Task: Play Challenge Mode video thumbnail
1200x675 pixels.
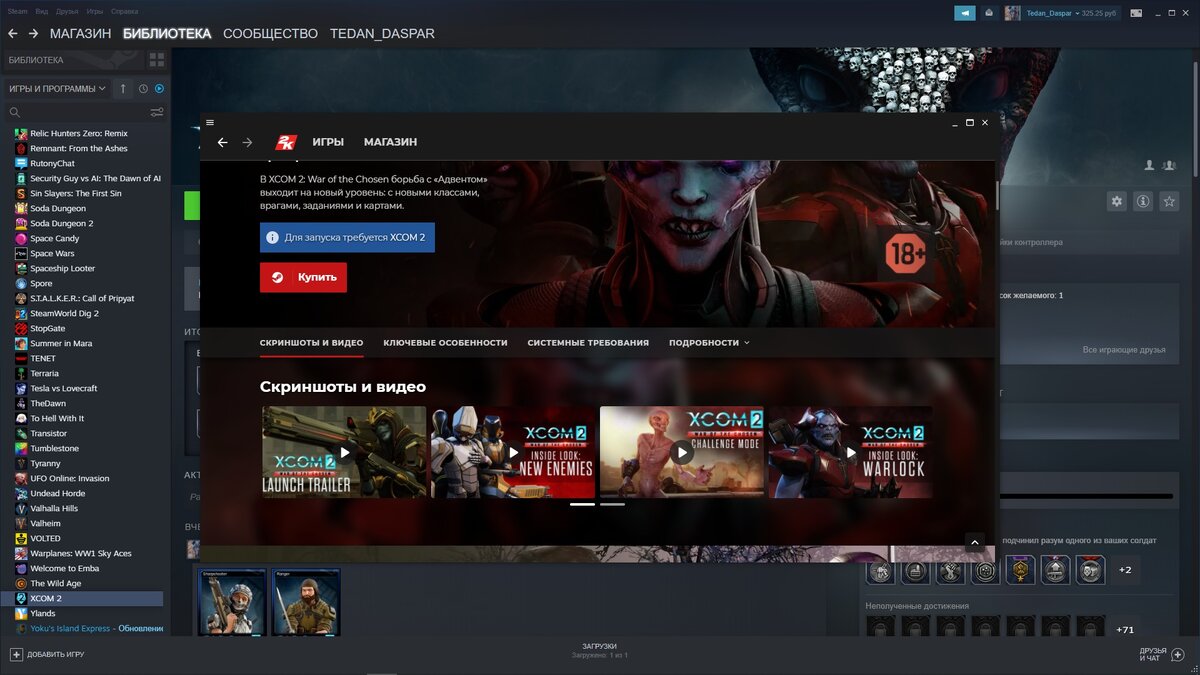Action: pyautogui.click(x=682, y=452)
